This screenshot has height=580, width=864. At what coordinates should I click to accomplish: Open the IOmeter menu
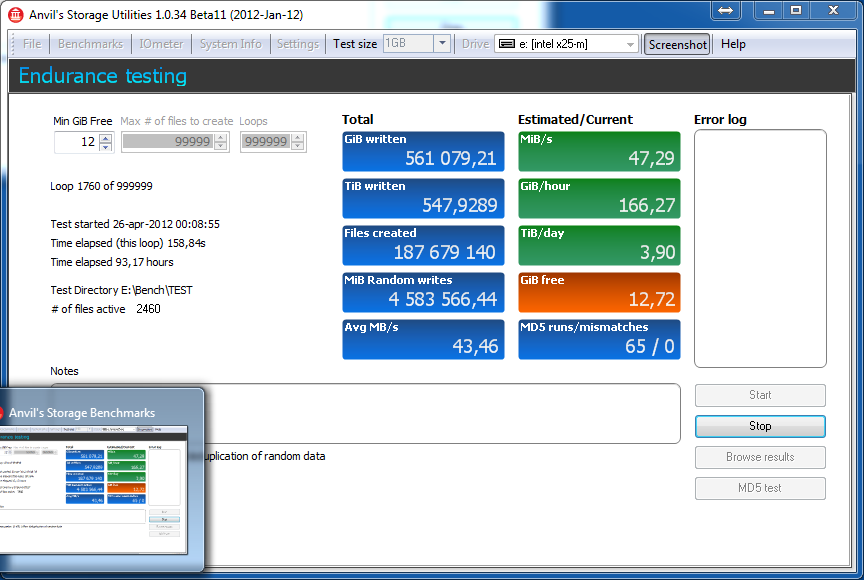pyautogui.click(x=161, y=44)
